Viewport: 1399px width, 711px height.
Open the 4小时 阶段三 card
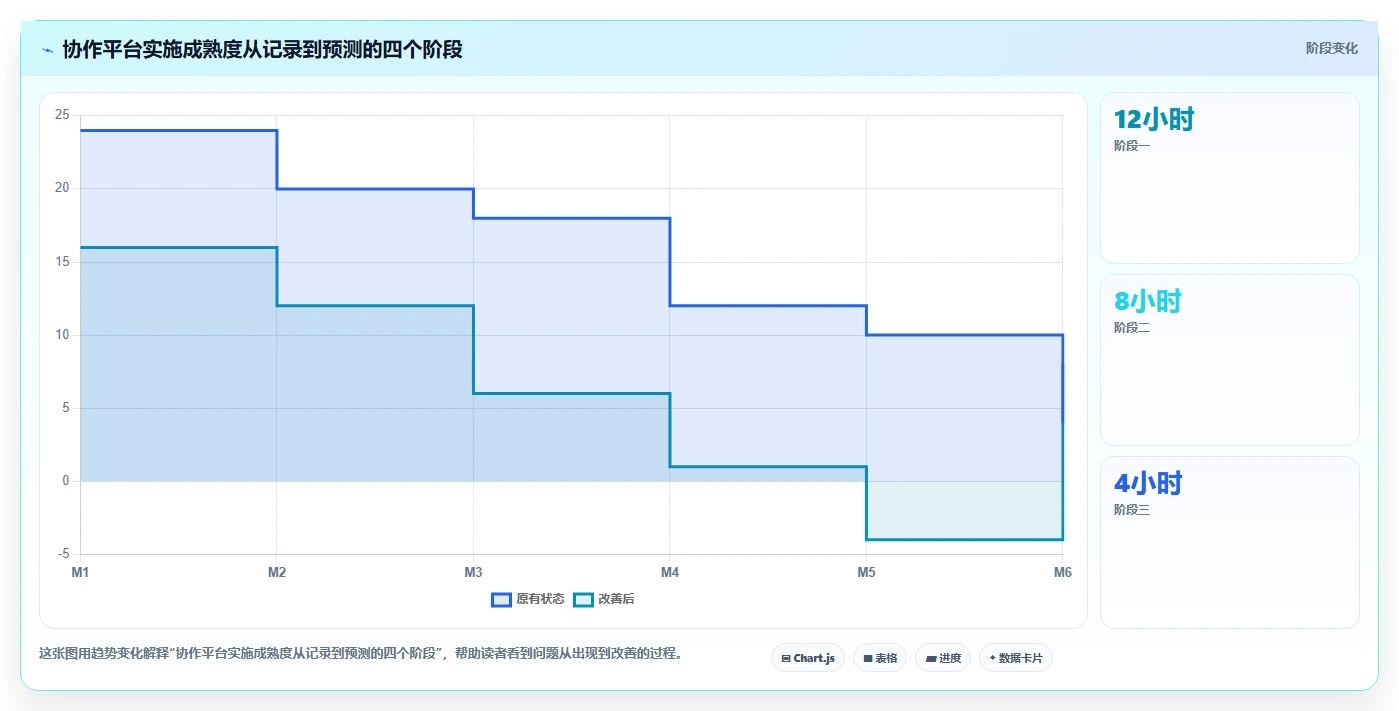tap(1230, 542)
